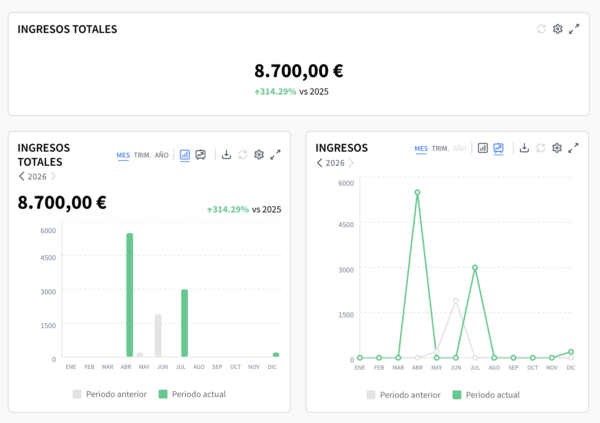Download the Ingresos line chart data
This screenshot has height=423, width=600.
[x=524, y=148]
